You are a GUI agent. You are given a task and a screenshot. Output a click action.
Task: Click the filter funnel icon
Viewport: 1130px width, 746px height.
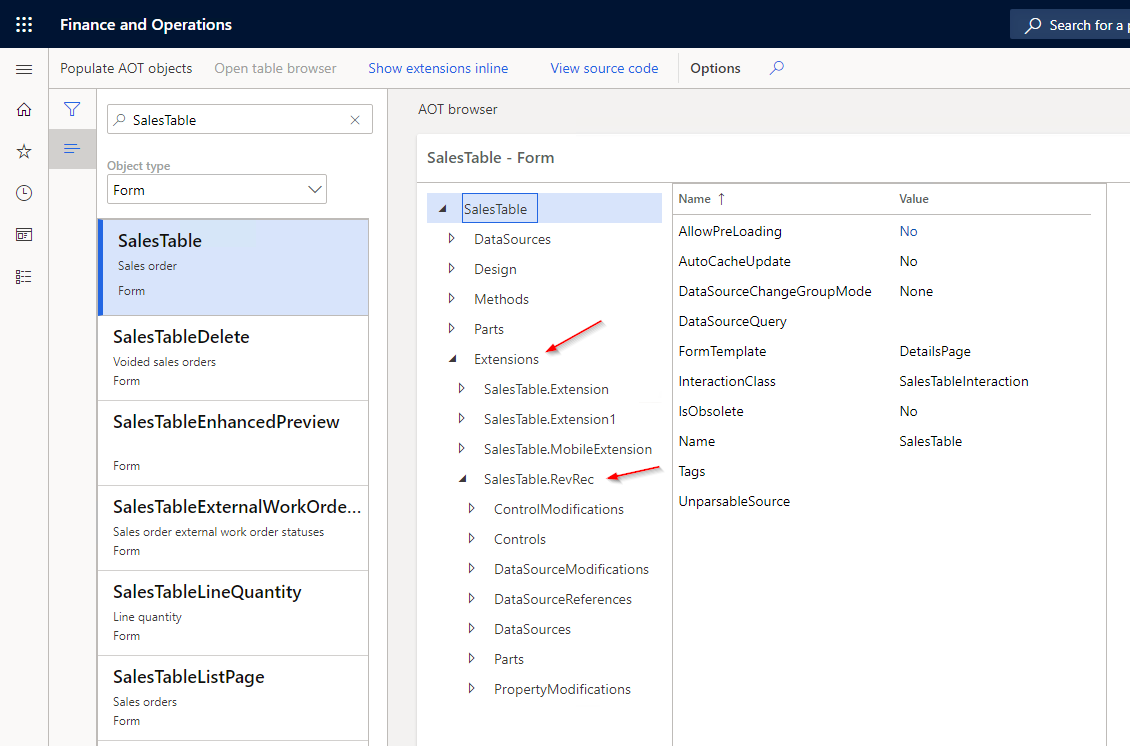click(x=72, y=109)
